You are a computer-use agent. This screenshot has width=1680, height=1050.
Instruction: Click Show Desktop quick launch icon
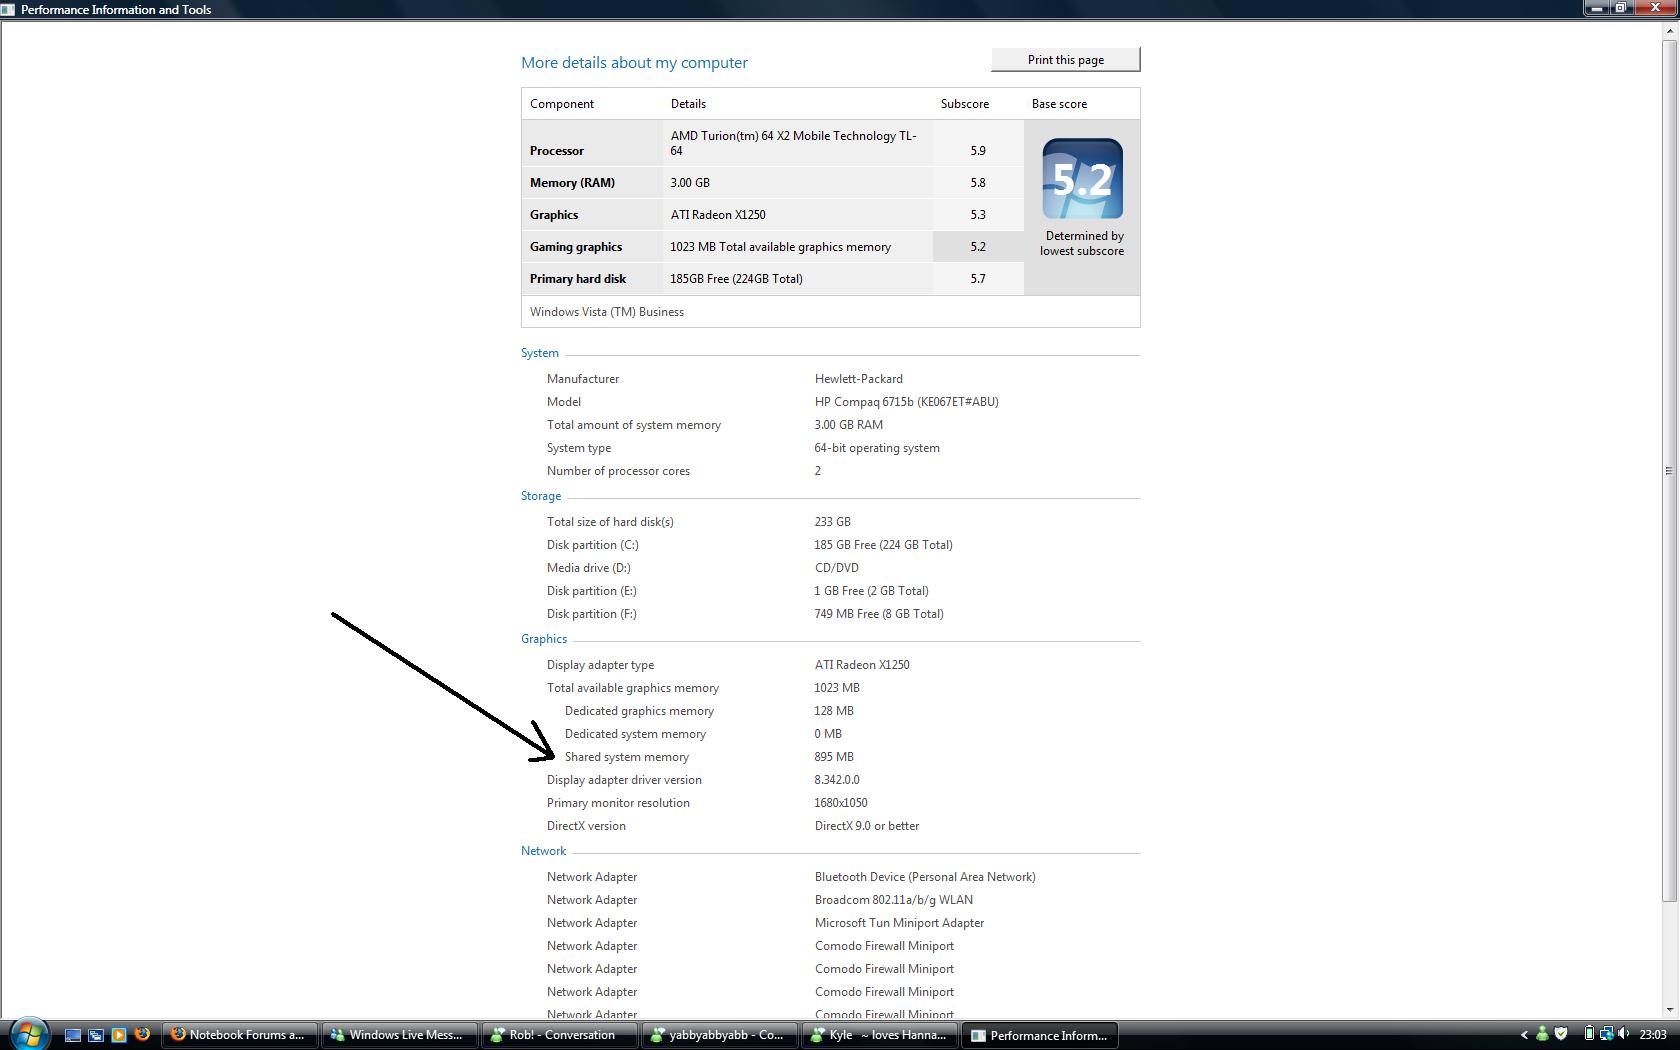(73, 1035)
